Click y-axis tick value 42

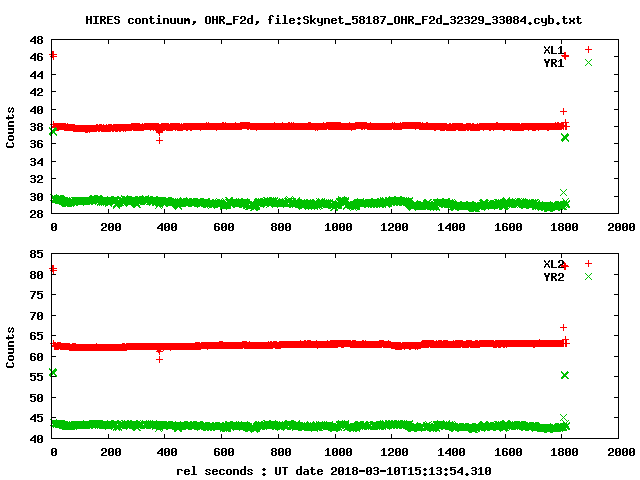[x=36, y=92]
